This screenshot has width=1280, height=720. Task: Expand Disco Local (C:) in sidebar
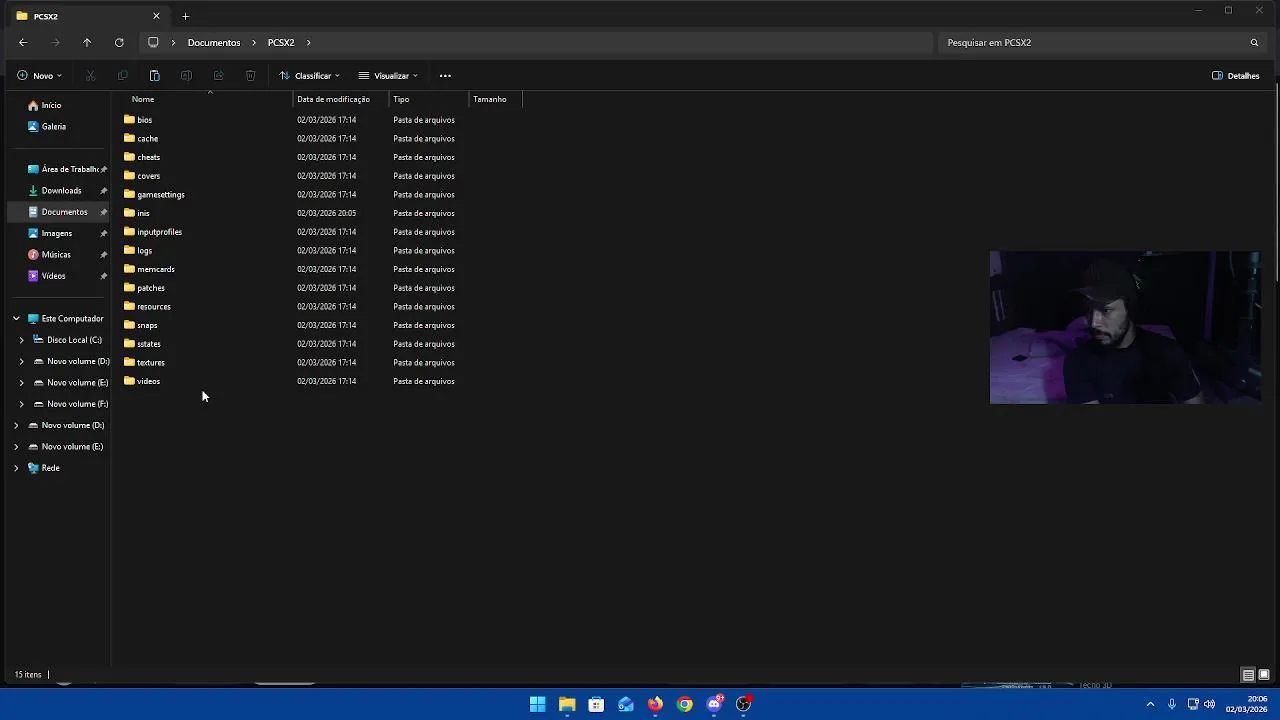(x=22, y=340)
